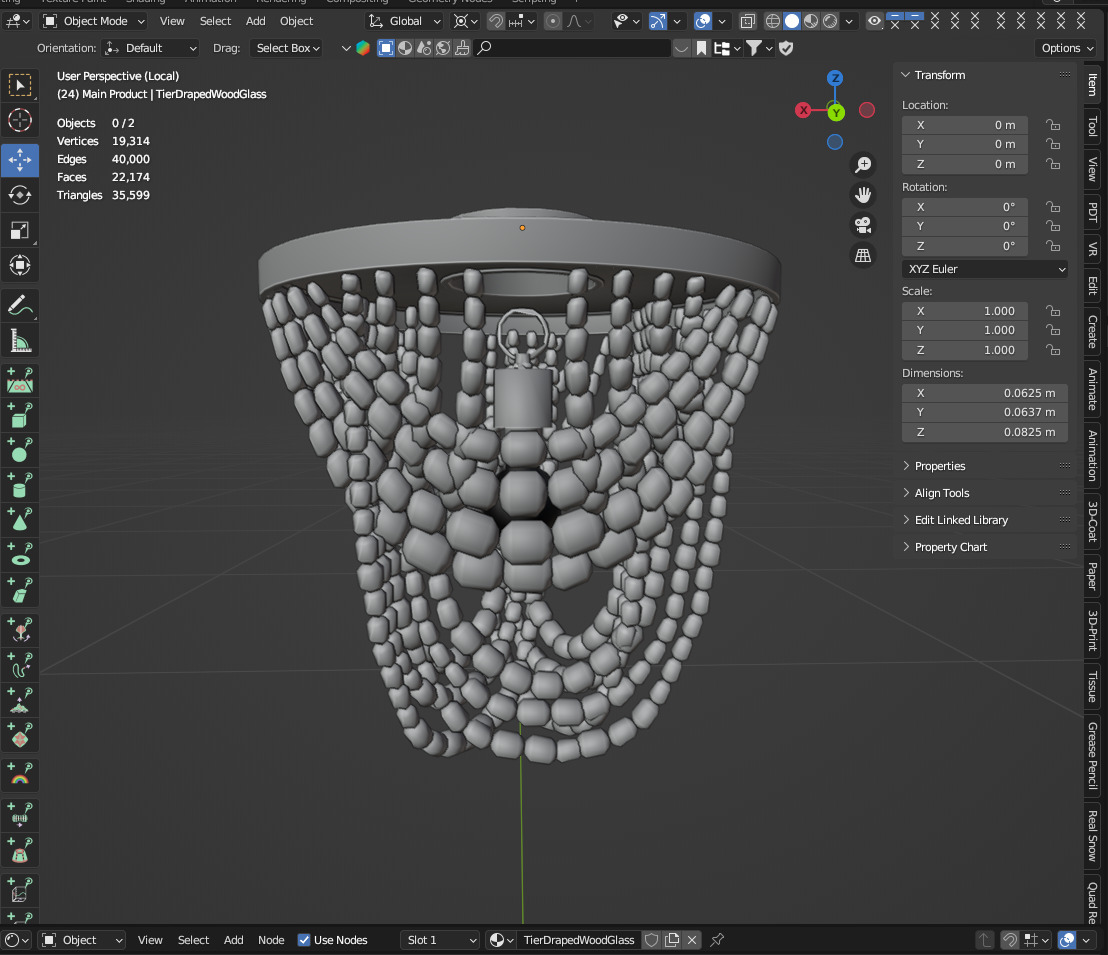Screen dimensions: 1108x955
Task: Switch to Solid viewport shading
Action: (x=792, y=21)
